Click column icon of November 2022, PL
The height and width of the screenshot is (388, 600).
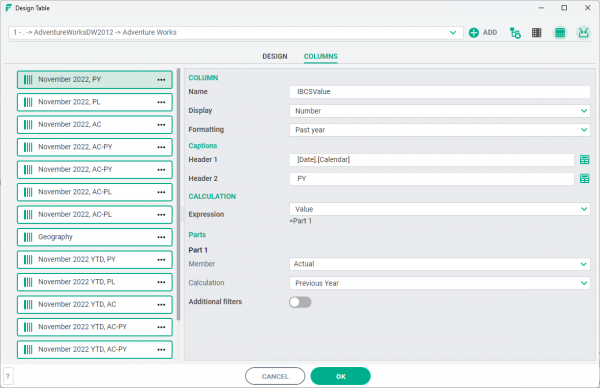pos(28,102)
